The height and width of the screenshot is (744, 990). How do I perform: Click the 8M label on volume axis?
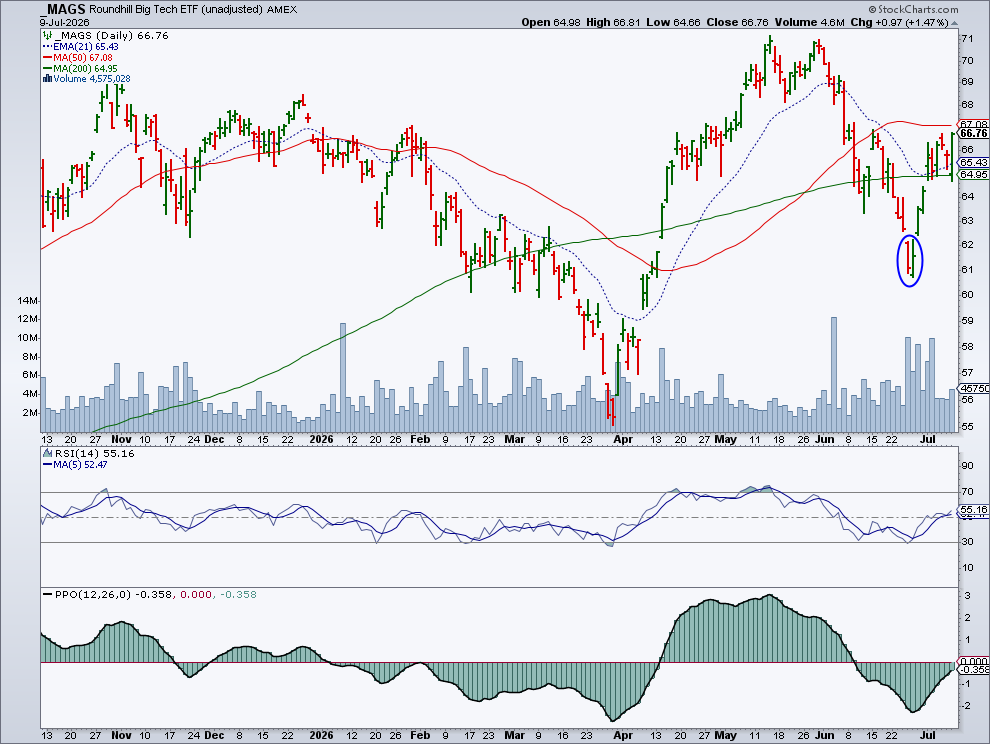point(30,356)
